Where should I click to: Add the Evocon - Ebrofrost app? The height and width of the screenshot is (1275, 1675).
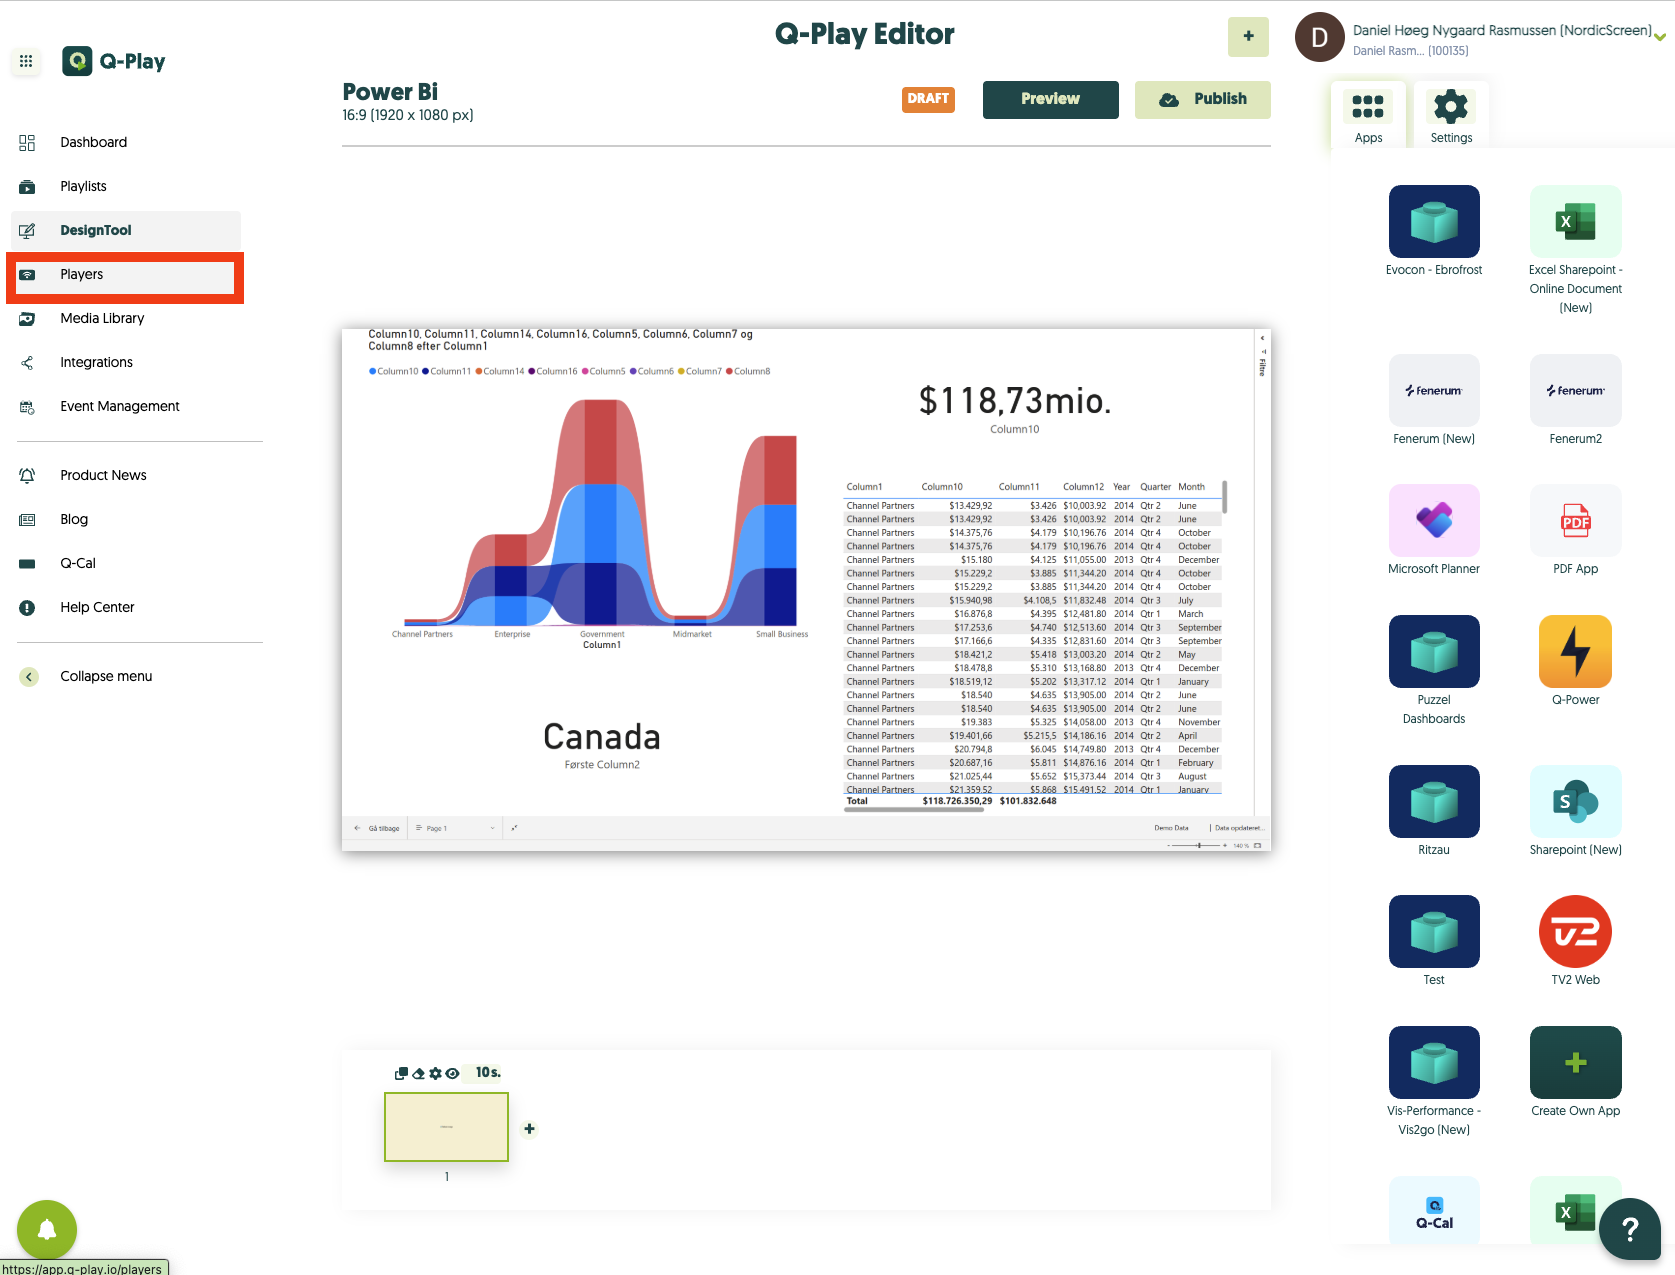1434,221
